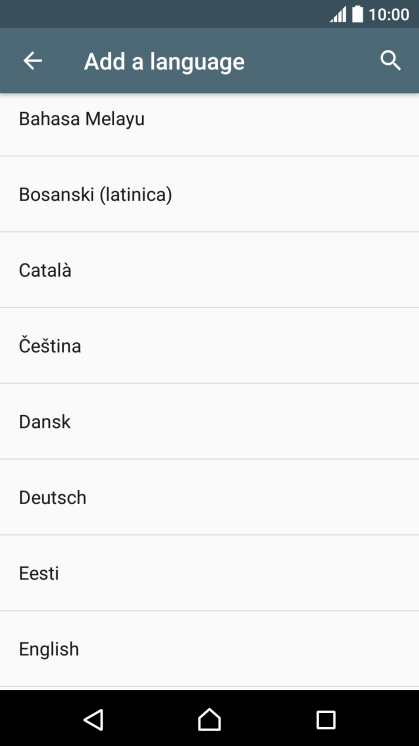Screen dimensions: 419x746
Task: Tap the Android home button icon
Action: click(x=209, y=719)
